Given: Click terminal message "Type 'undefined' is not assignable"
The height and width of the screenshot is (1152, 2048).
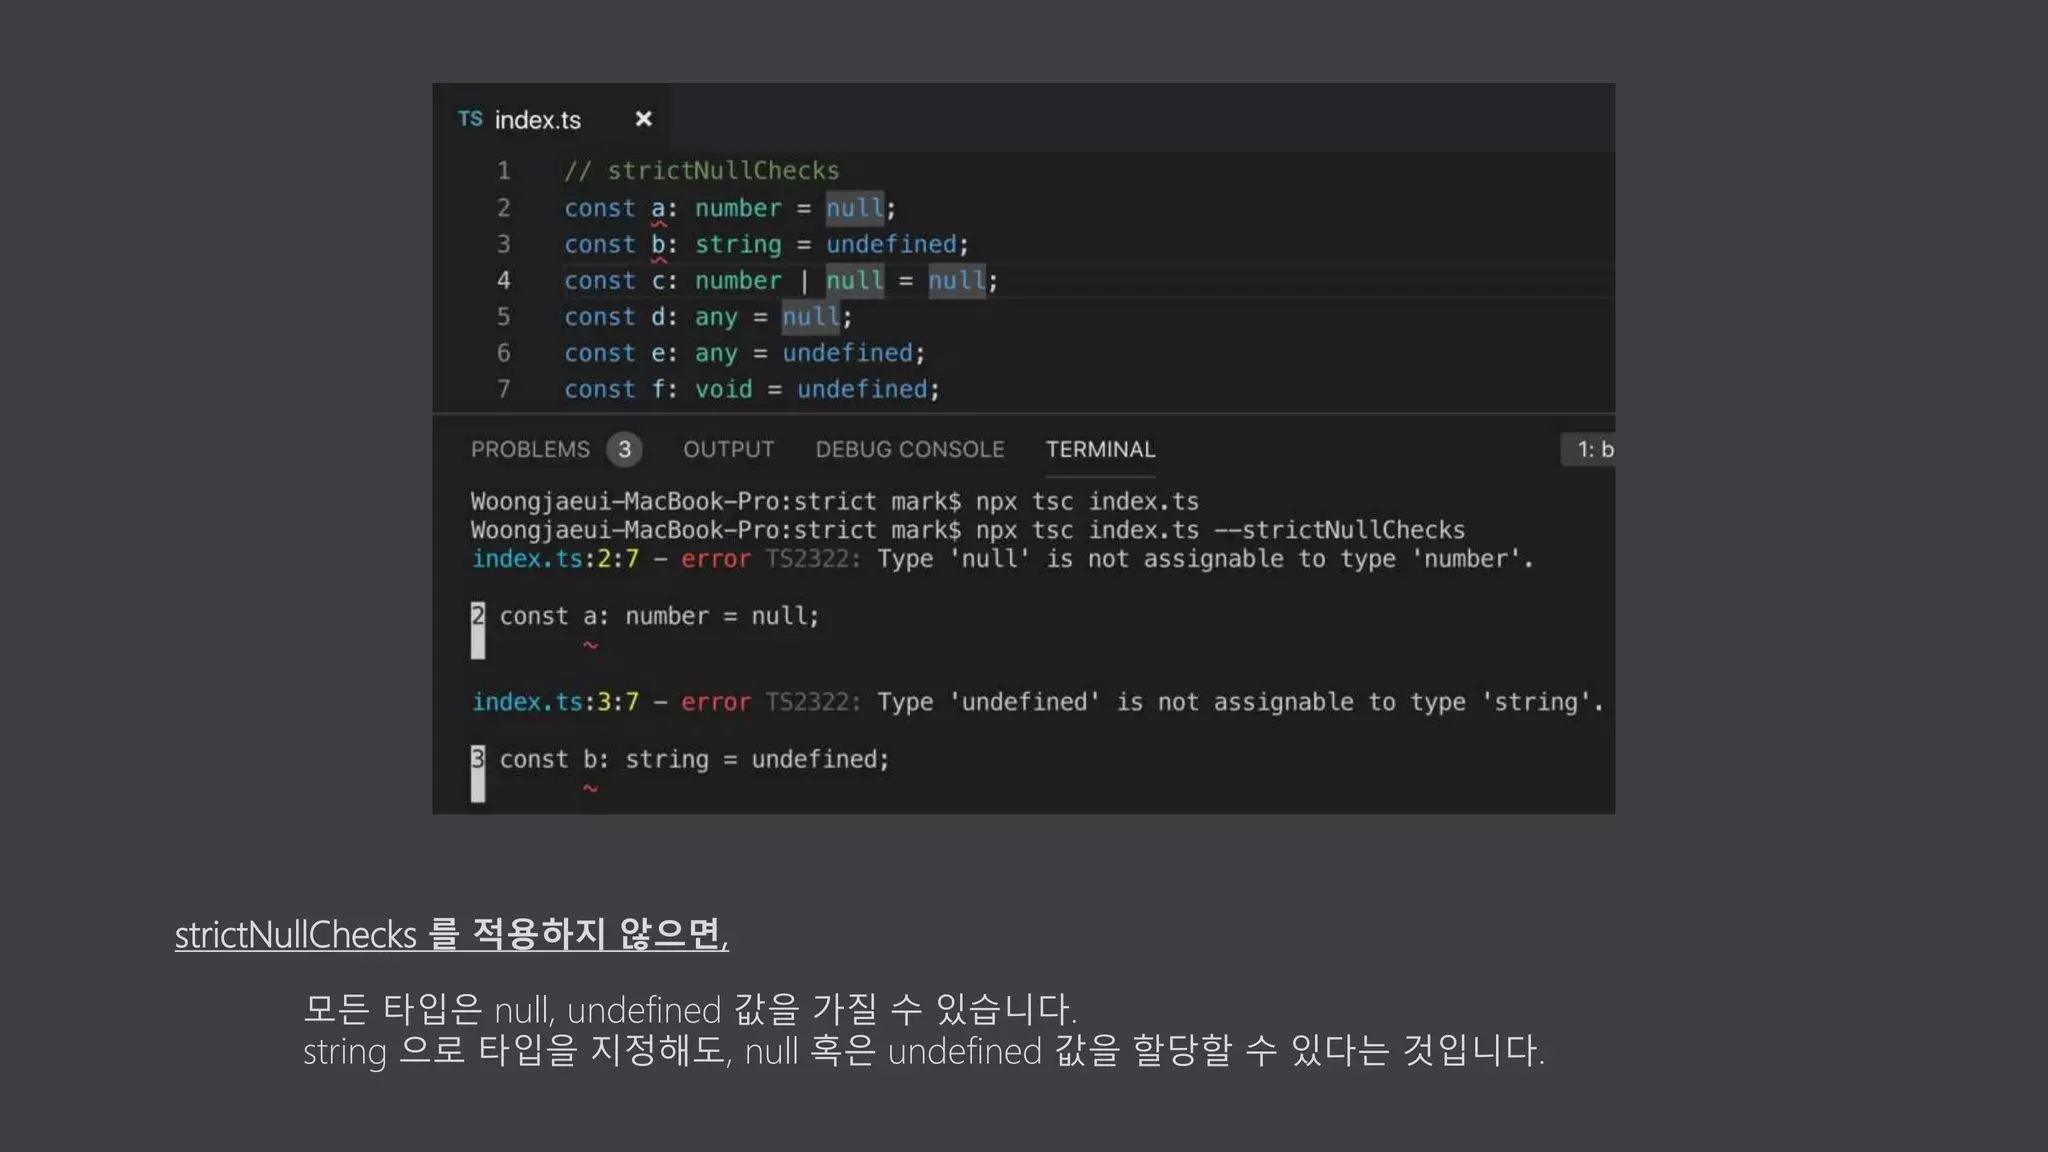Looking at the screenshot, I should click(x=1240, y=702).
